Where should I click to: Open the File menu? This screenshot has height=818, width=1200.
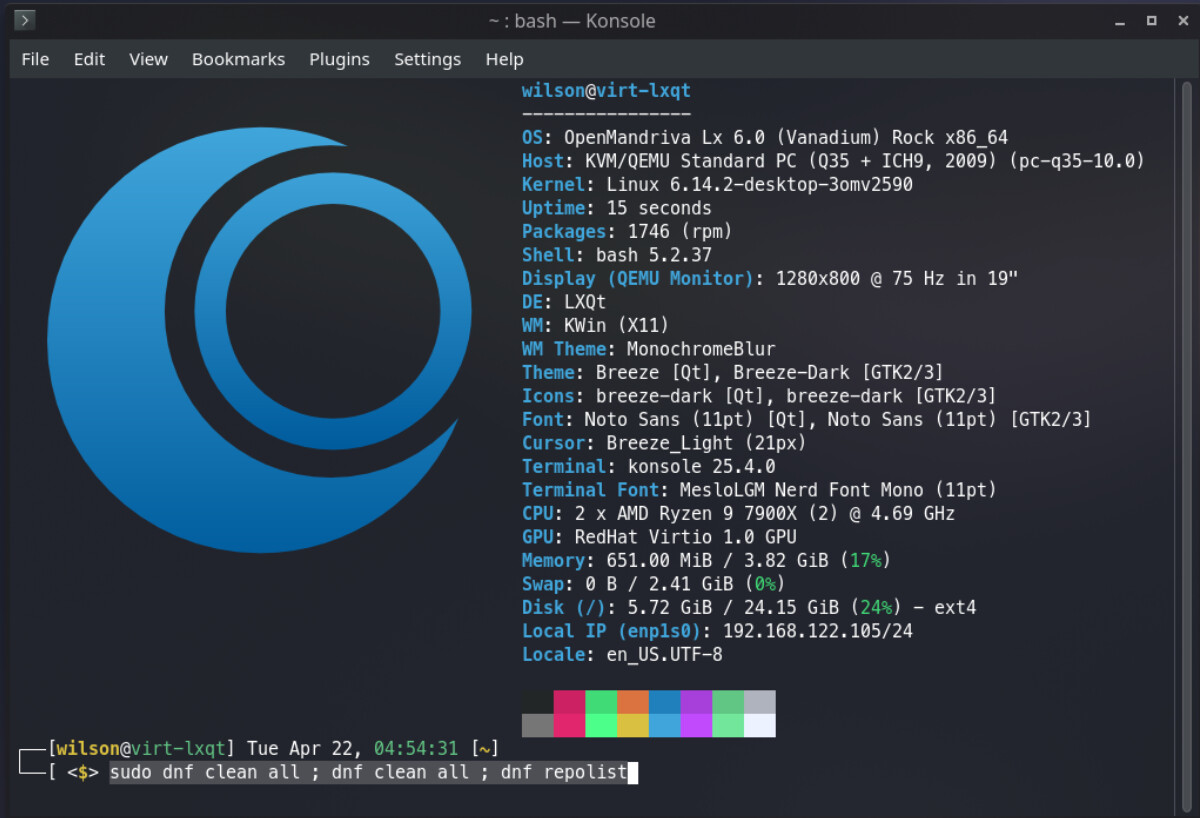35,59
